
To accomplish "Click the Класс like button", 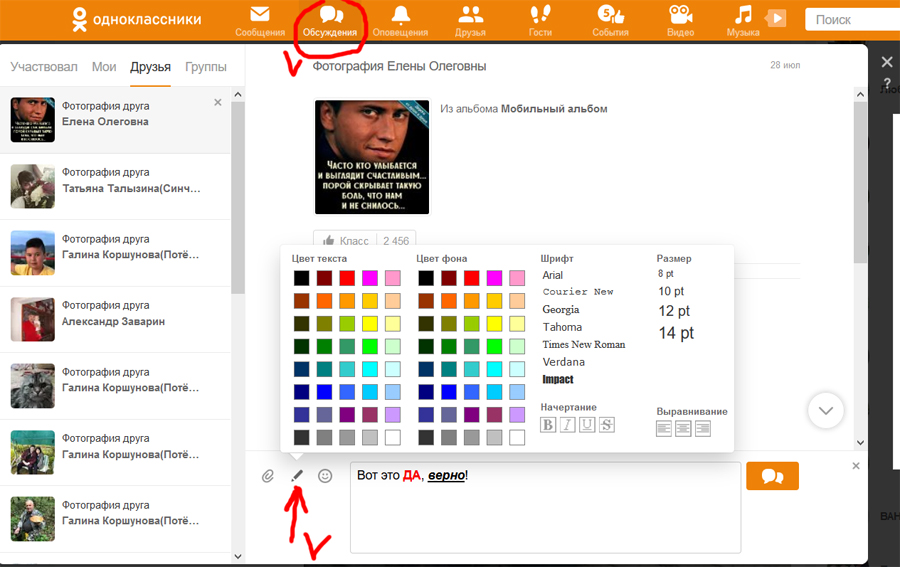I will 346,241.
